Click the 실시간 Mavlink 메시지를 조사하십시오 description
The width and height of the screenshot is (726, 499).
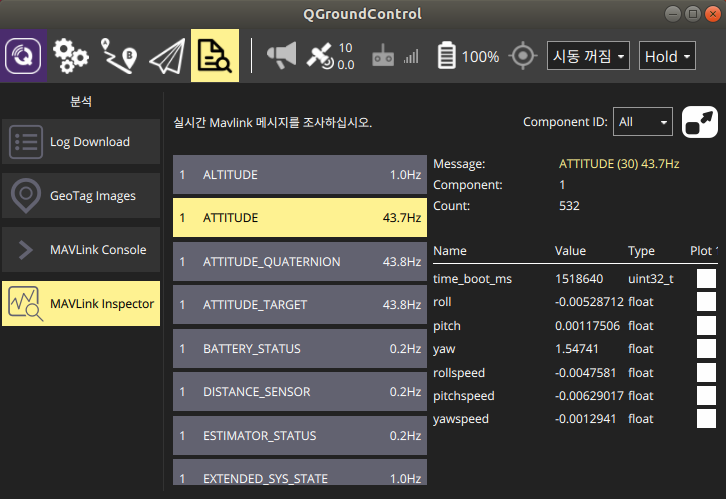pos(273,123)
